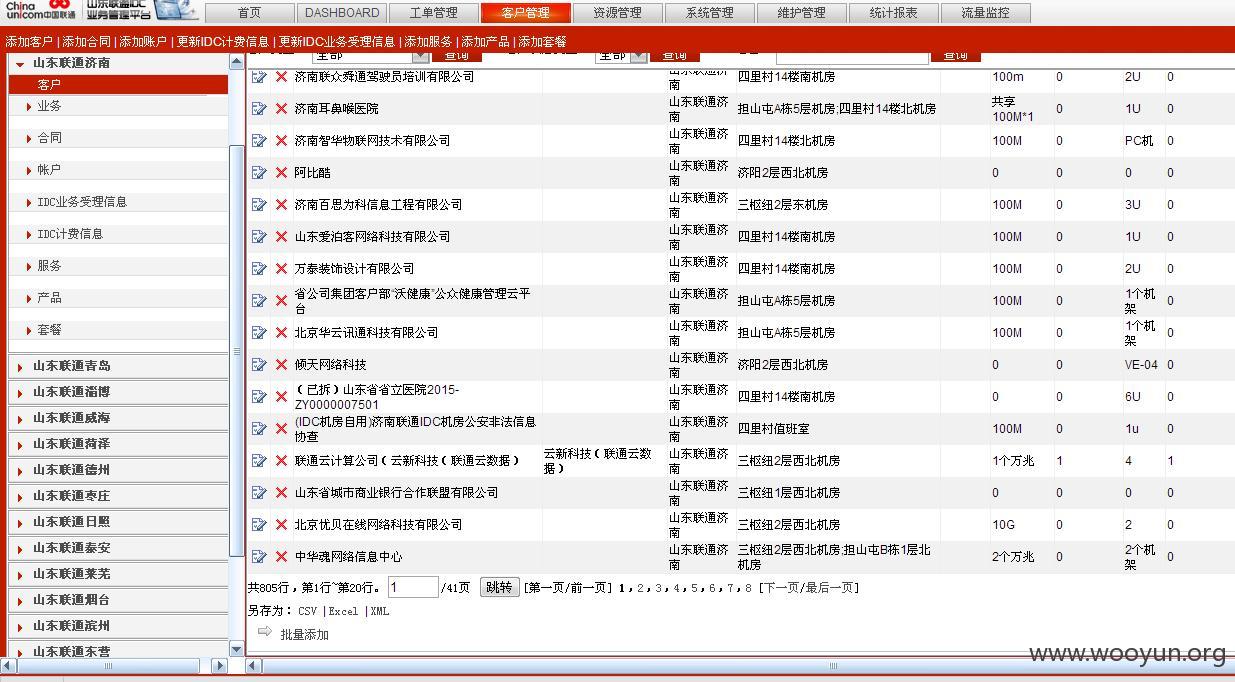The width and height of the screenshot is (1235, 682).
Task: Edit the 山东省城市商业银行合作联盟有限公司 row
Action: coord(259,492)
